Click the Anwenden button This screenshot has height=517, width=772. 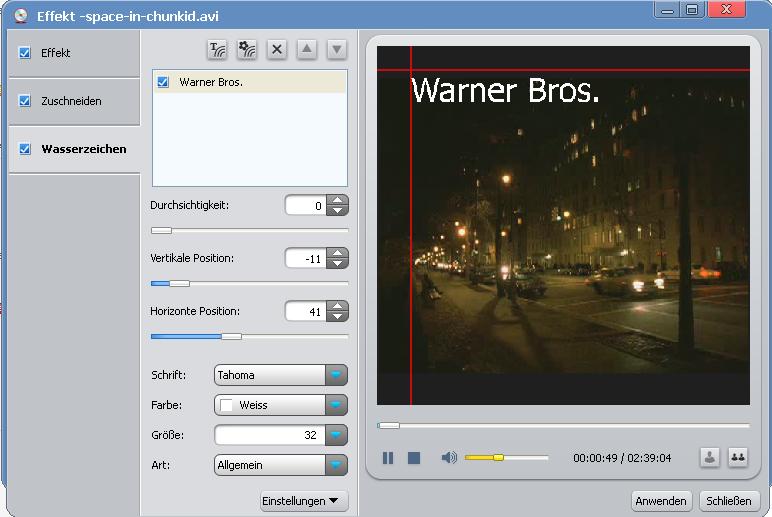(661, 501)
